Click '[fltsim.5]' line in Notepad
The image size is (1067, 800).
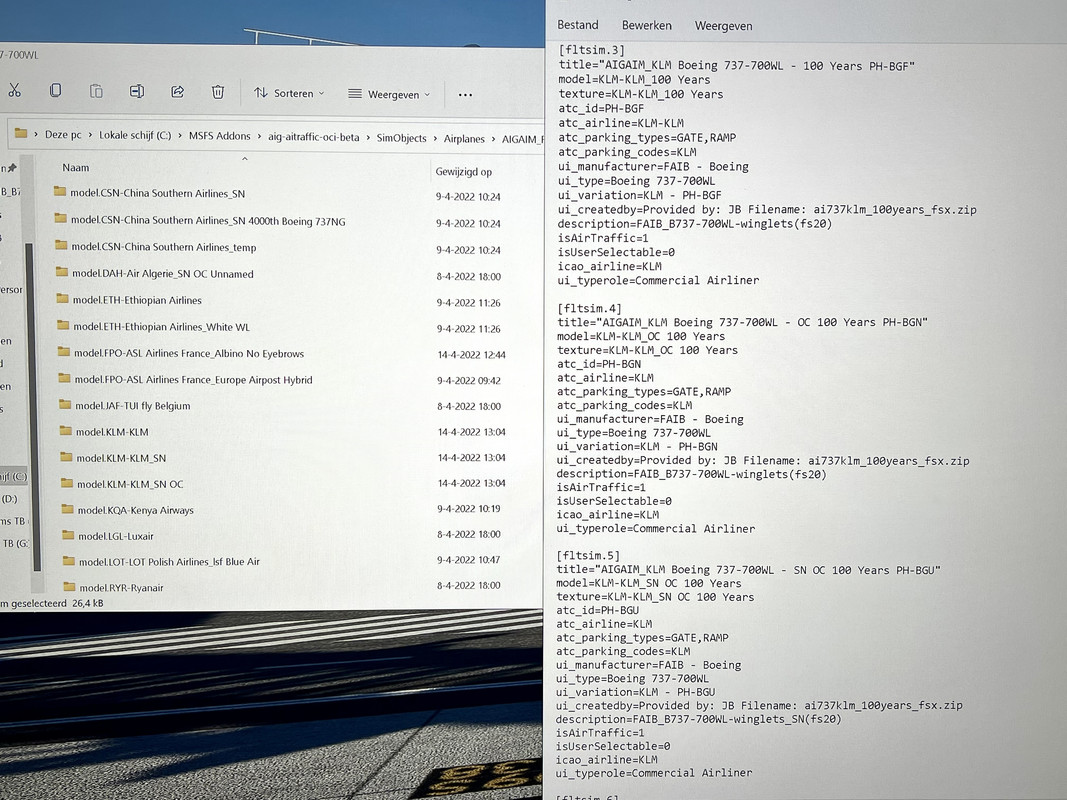(588, 555)
